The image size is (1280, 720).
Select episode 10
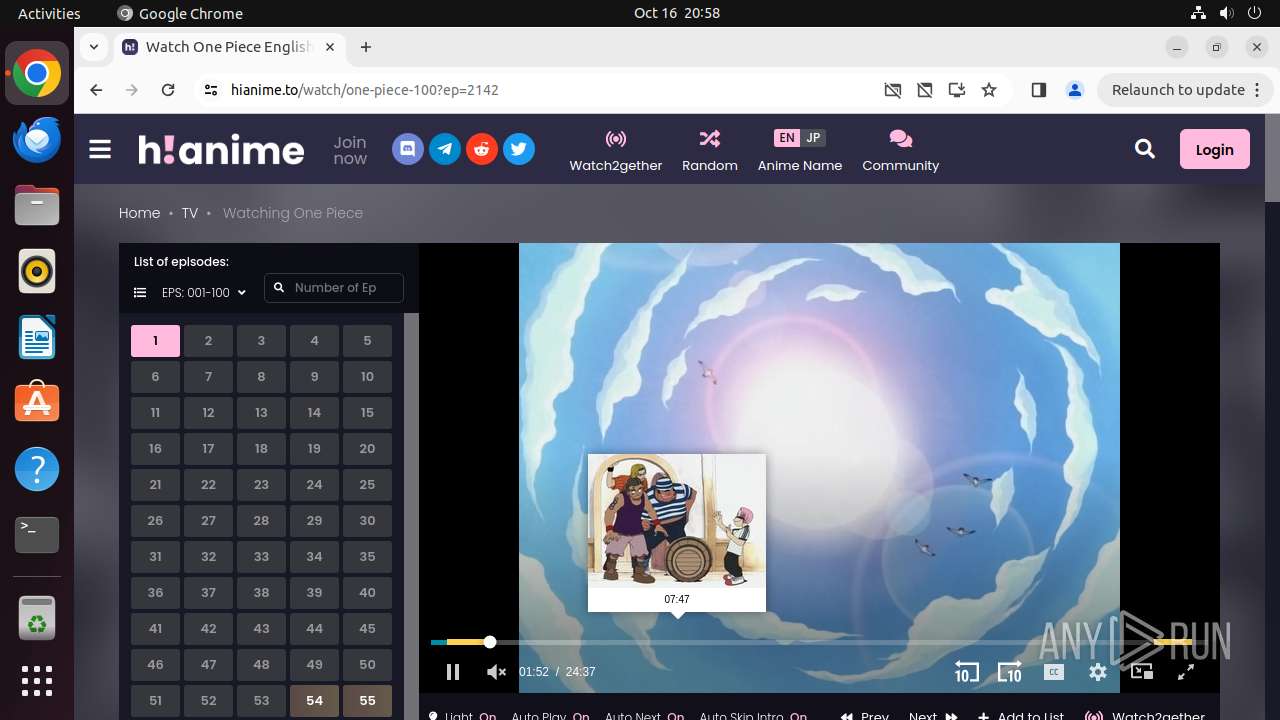tap(367, 377)
